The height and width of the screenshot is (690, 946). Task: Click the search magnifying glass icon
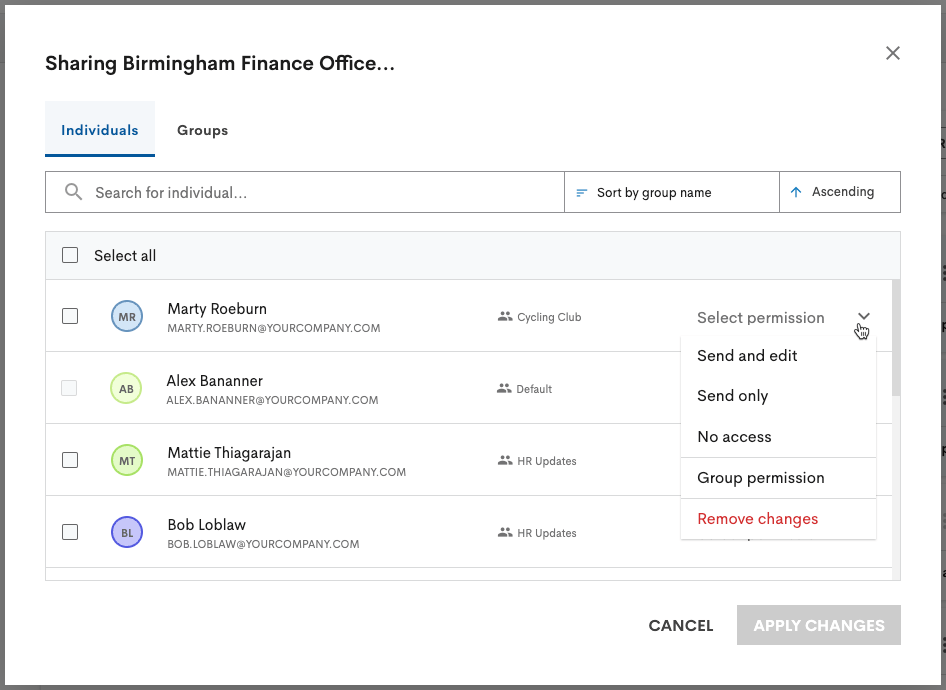[x=72, y=191]
